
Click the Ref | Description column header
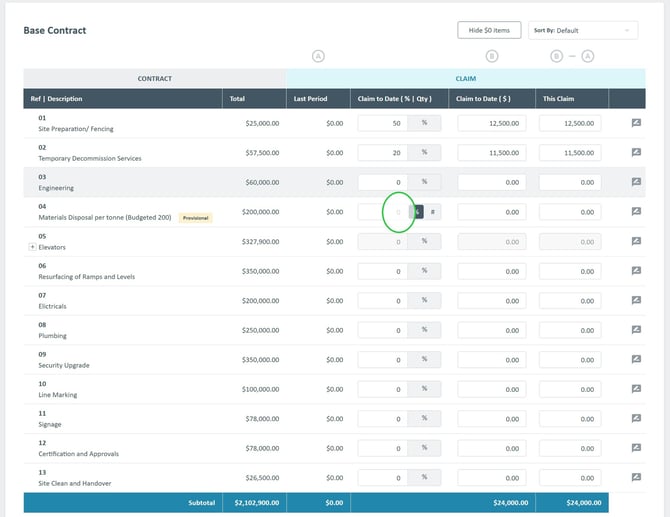[x=56, y=99]
